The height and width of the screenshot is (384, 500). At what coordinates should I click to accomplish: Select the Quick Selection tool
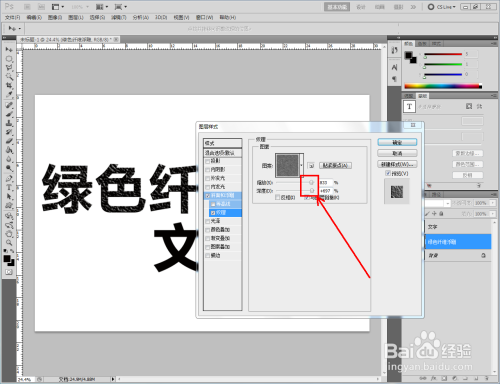pyautogui.click(x=9, y=77)
